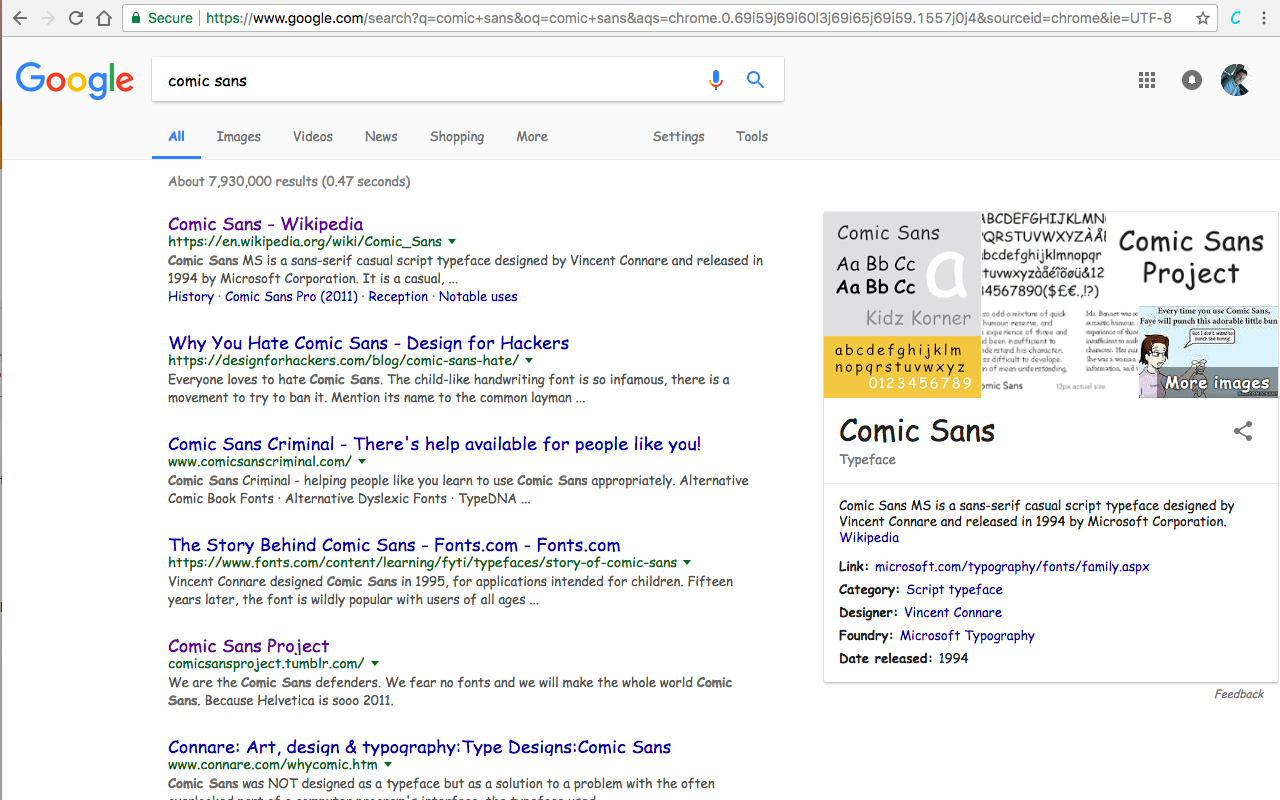Expand the comicsanscriminal.com URL arrow
Image resolution: width=1280 pixels, height=800 pixels.
tap(362, 462)
